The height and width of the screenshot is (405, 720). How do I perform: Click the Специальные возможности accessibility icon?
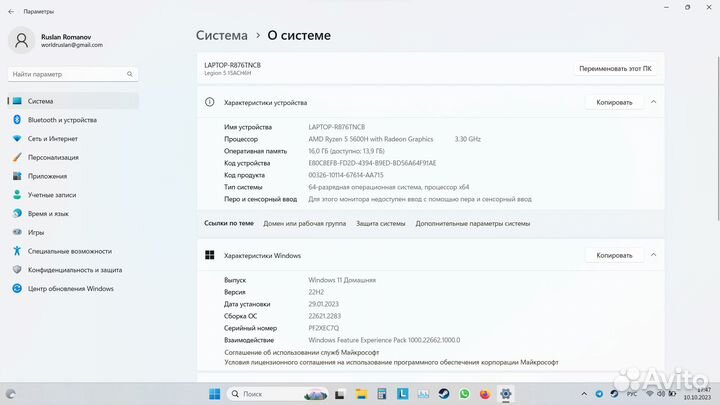17,251
